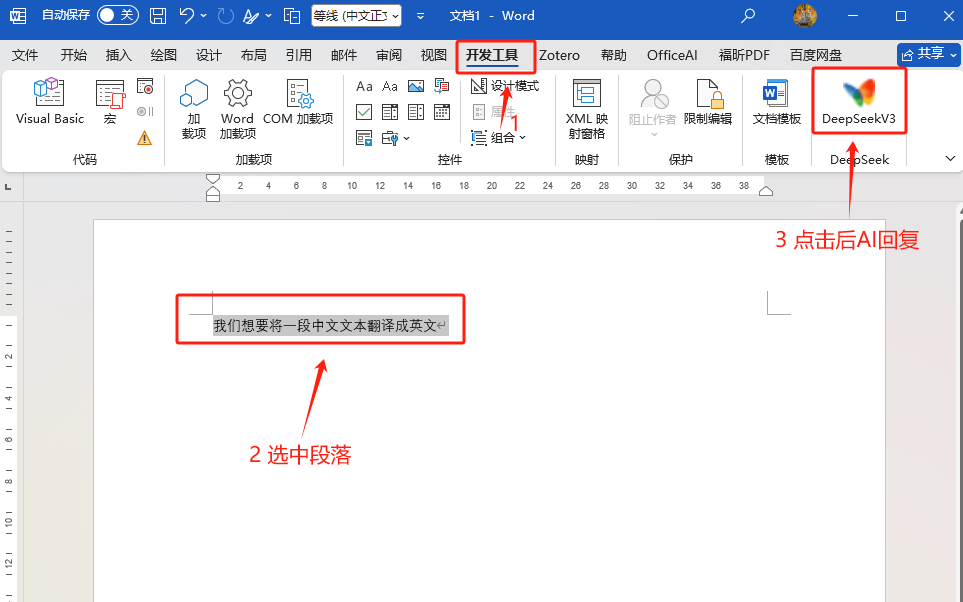The width and height of the screenshot is (963, 602).
Task: Click the 共享 share button
Action: tap(922, 55)
